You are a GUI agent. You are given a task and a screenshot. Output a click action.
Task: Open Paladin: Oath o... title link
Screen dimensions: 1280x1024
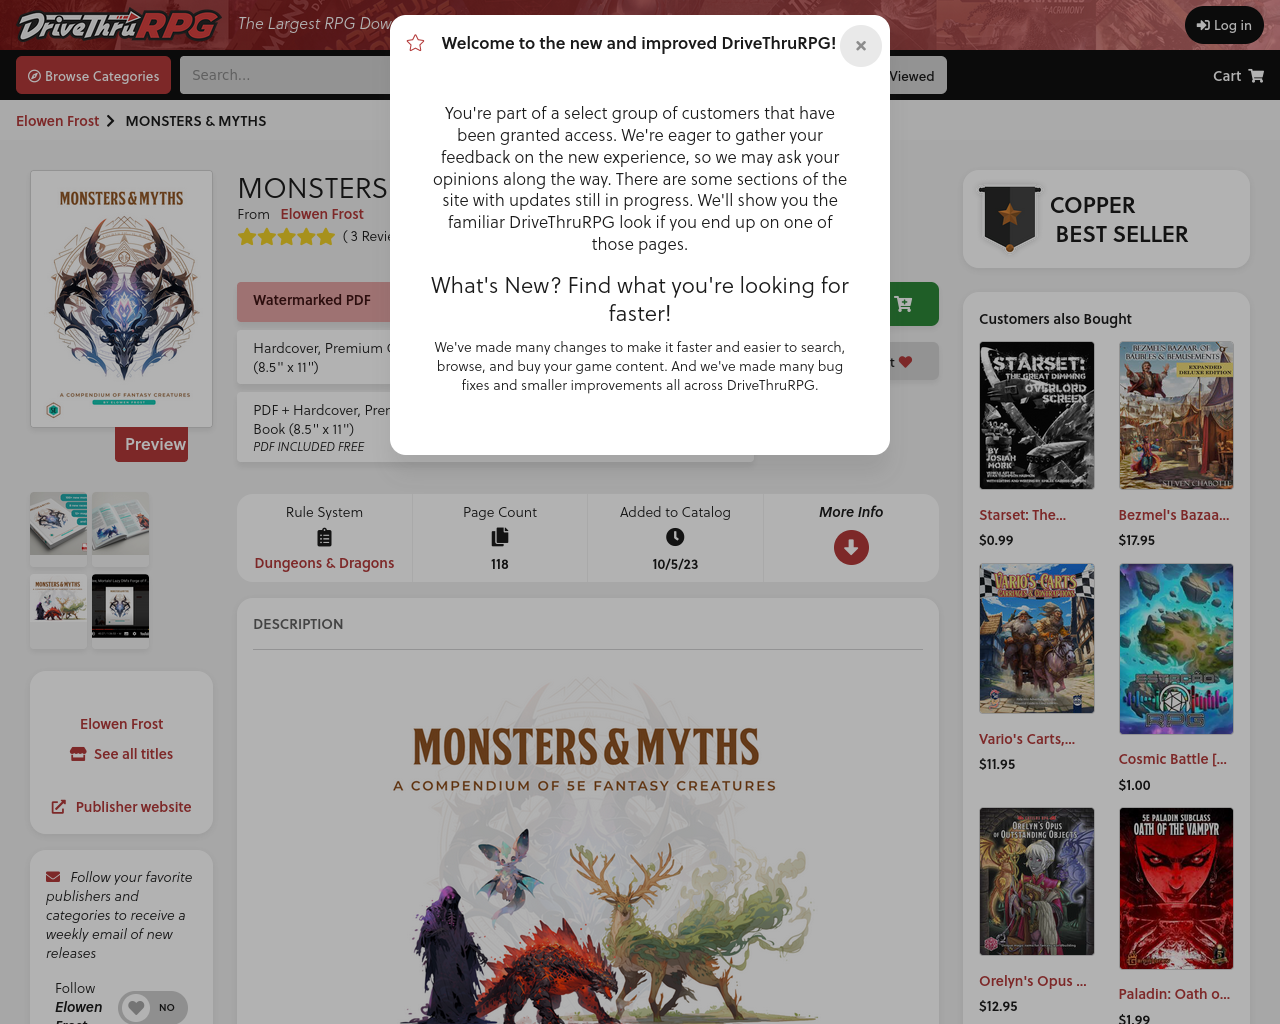click(x=1174, y=994)
